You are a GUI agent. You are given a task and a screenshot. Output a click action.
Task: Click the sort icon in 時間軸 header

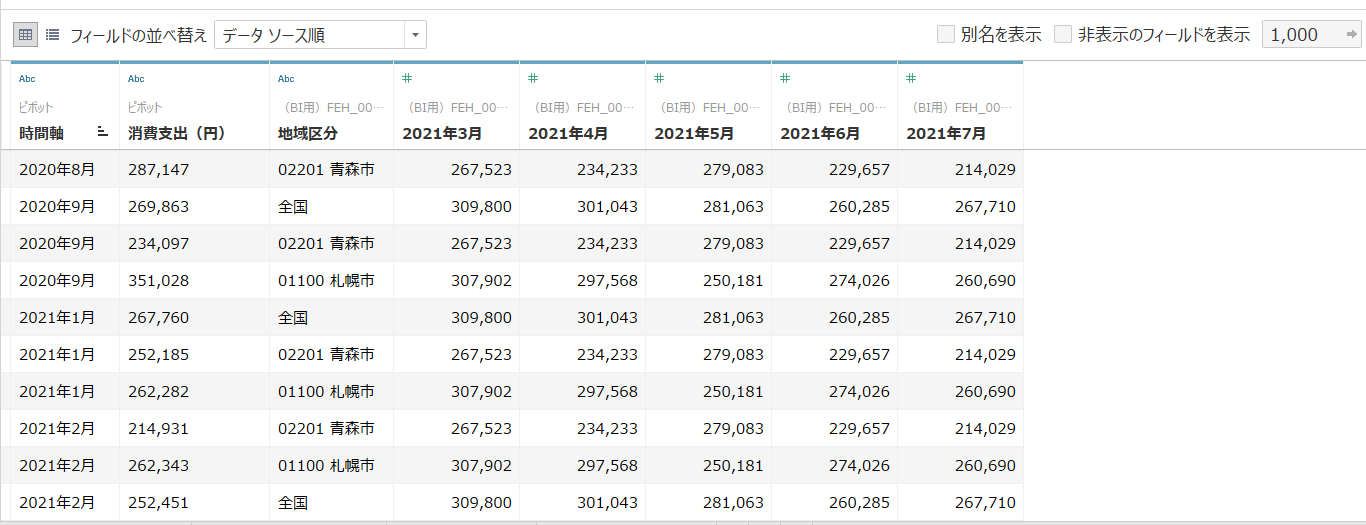[102, 132]
